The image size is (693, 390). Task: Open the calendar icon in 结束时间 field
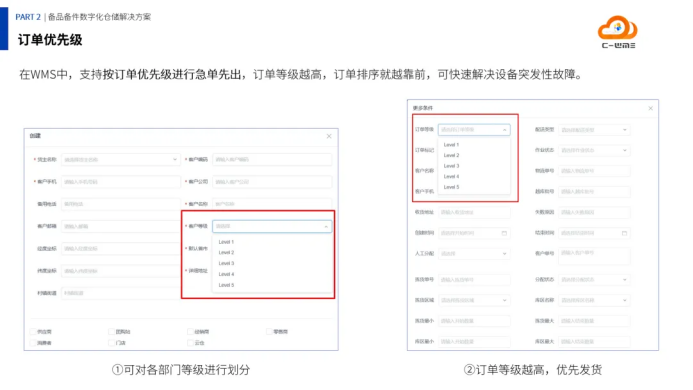[x=624, y=233]
